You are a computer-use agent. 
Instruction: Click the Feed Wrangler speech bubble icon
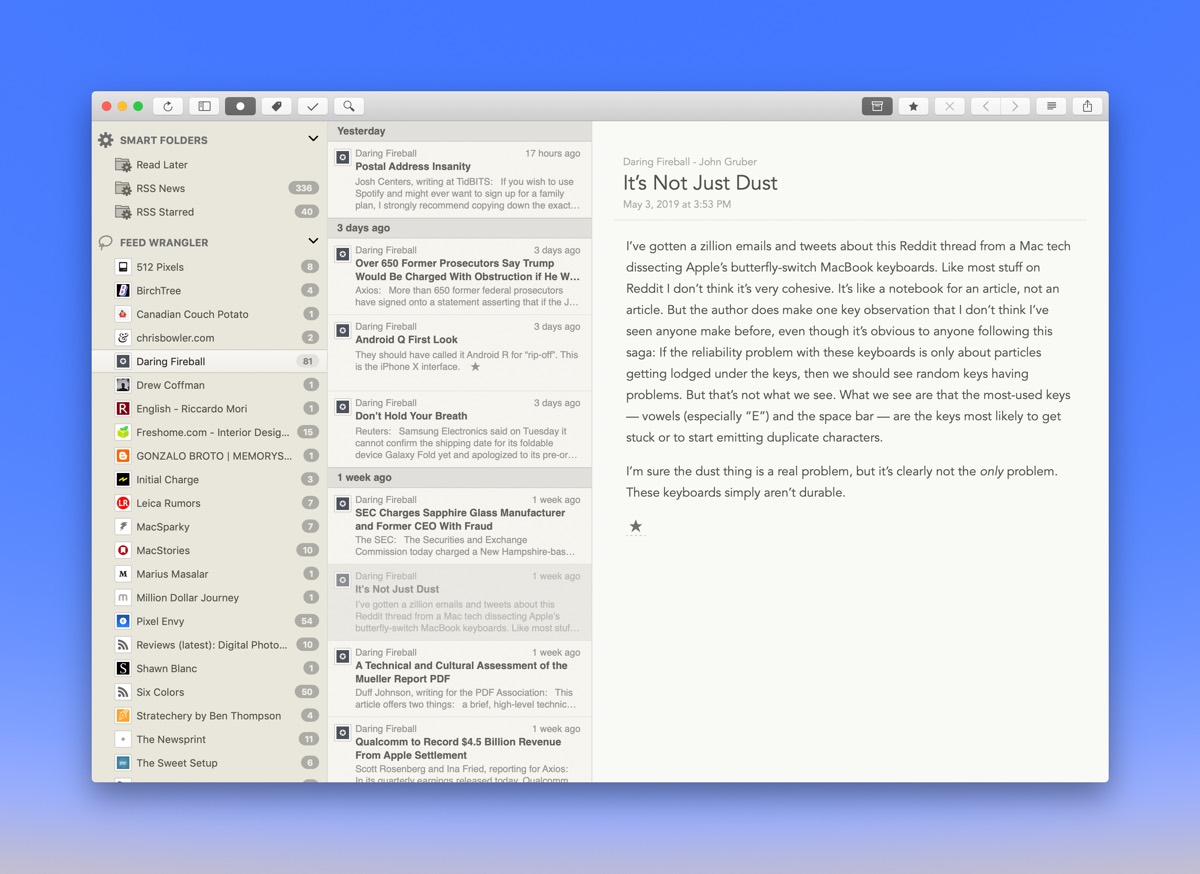coord(105,242)
